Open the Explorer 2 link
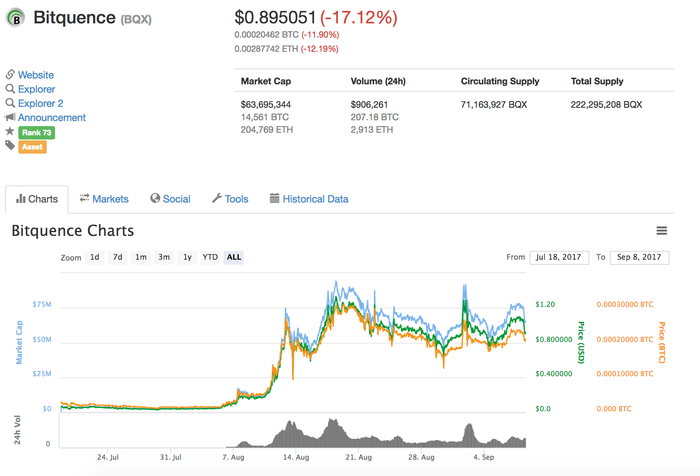Viewport: 700px width, 476px height. 41,104
